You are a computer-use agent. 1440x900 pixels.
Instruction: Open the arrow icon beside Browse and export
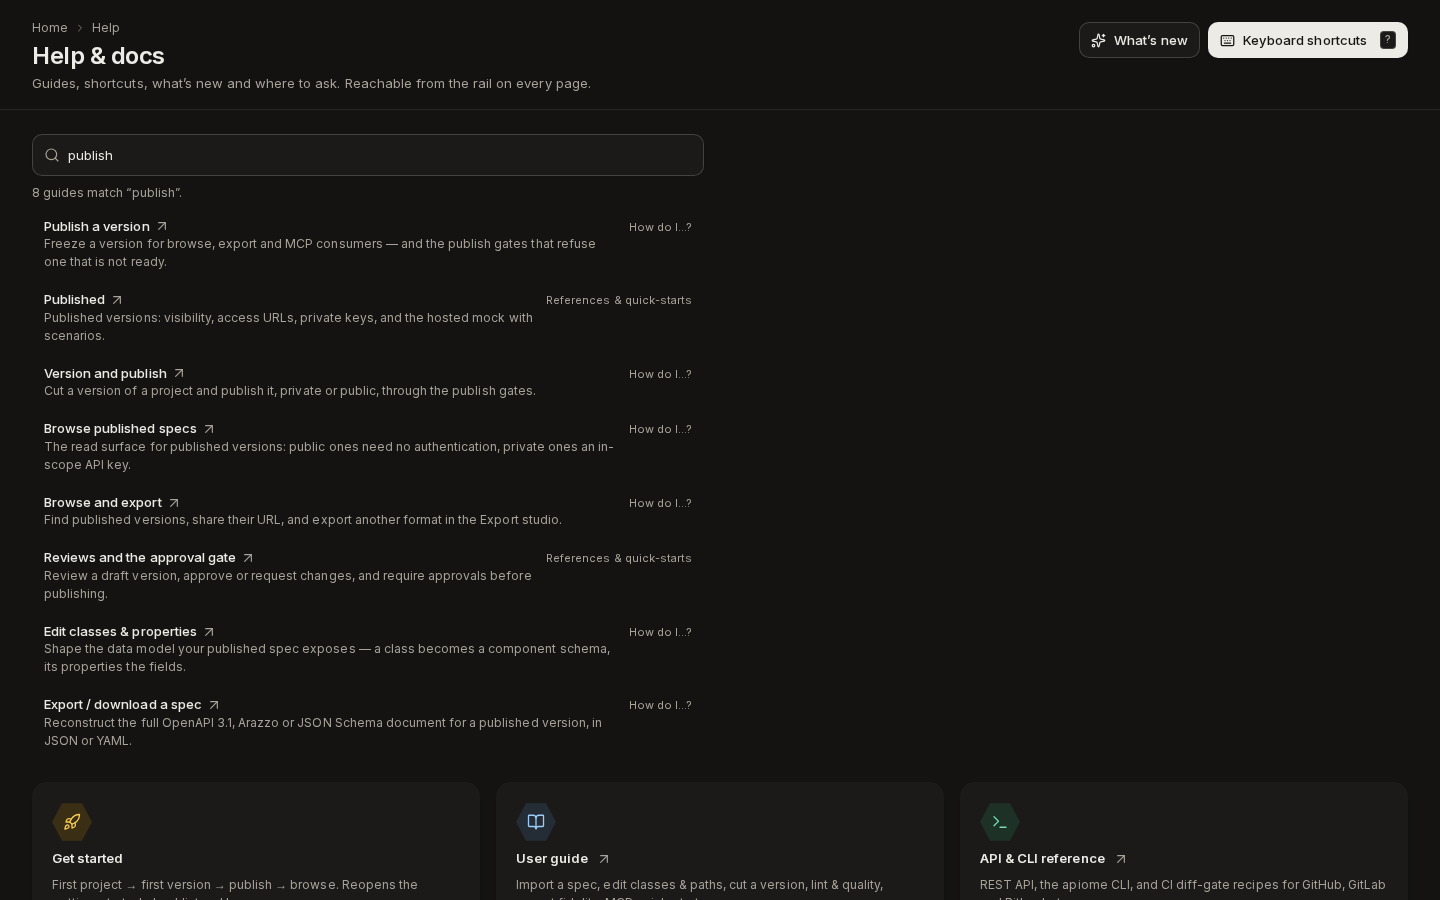click(x=174, y=503)
